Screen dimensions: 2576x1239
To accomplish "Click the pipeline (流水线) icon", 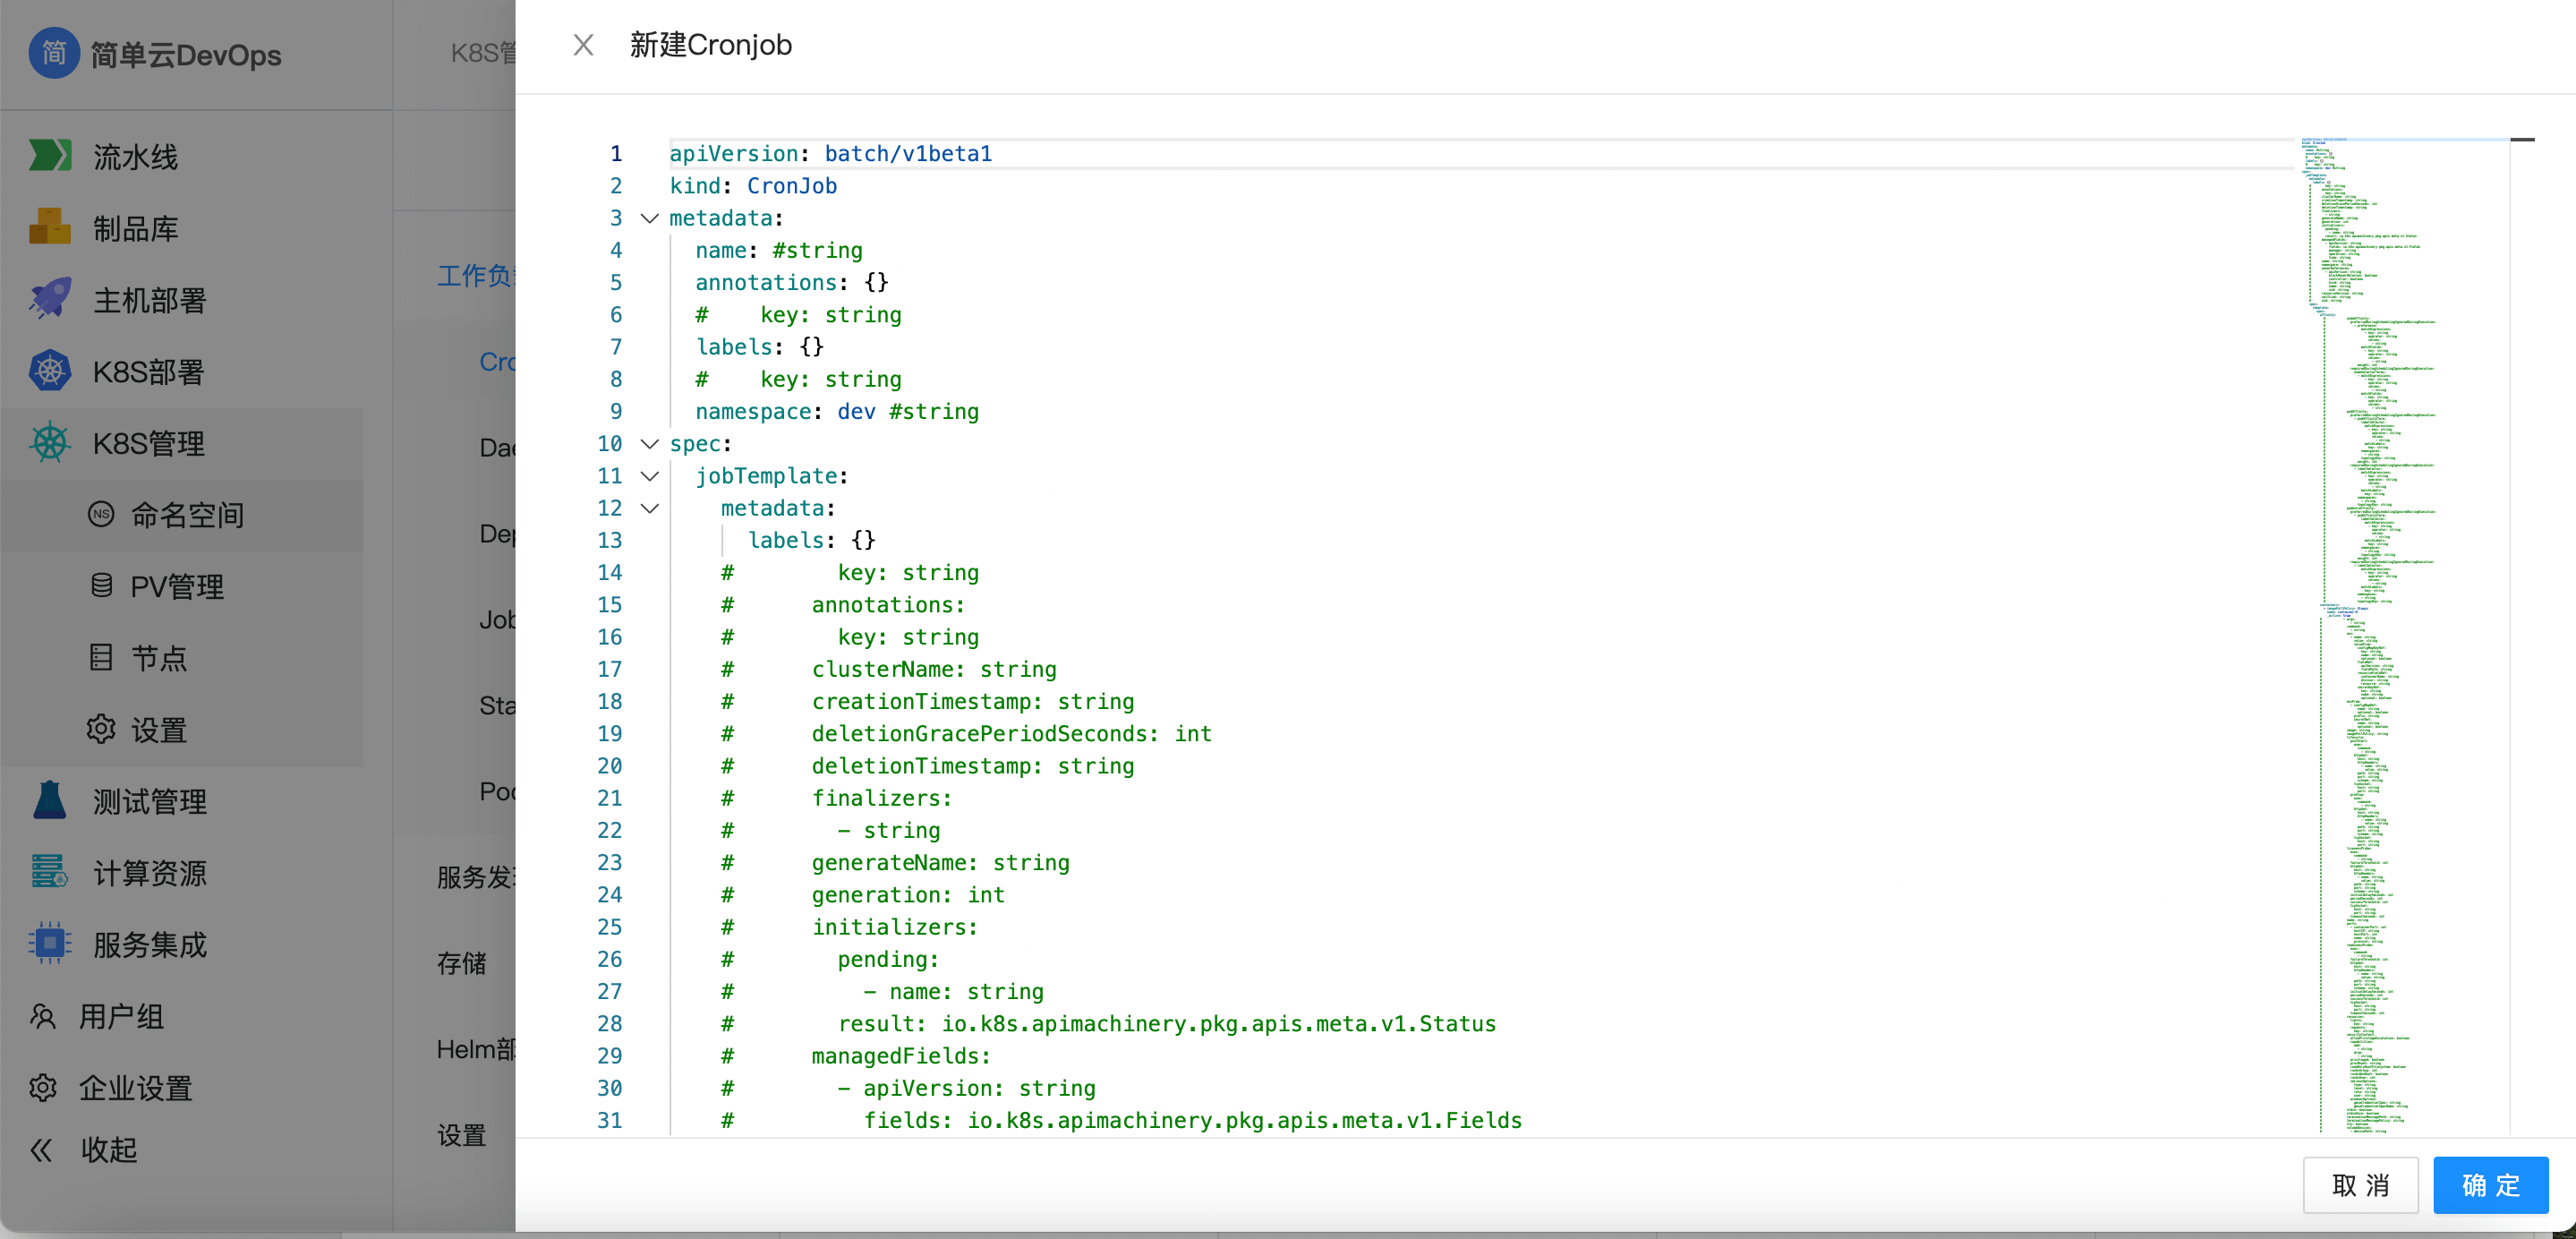I will (50, 156).
